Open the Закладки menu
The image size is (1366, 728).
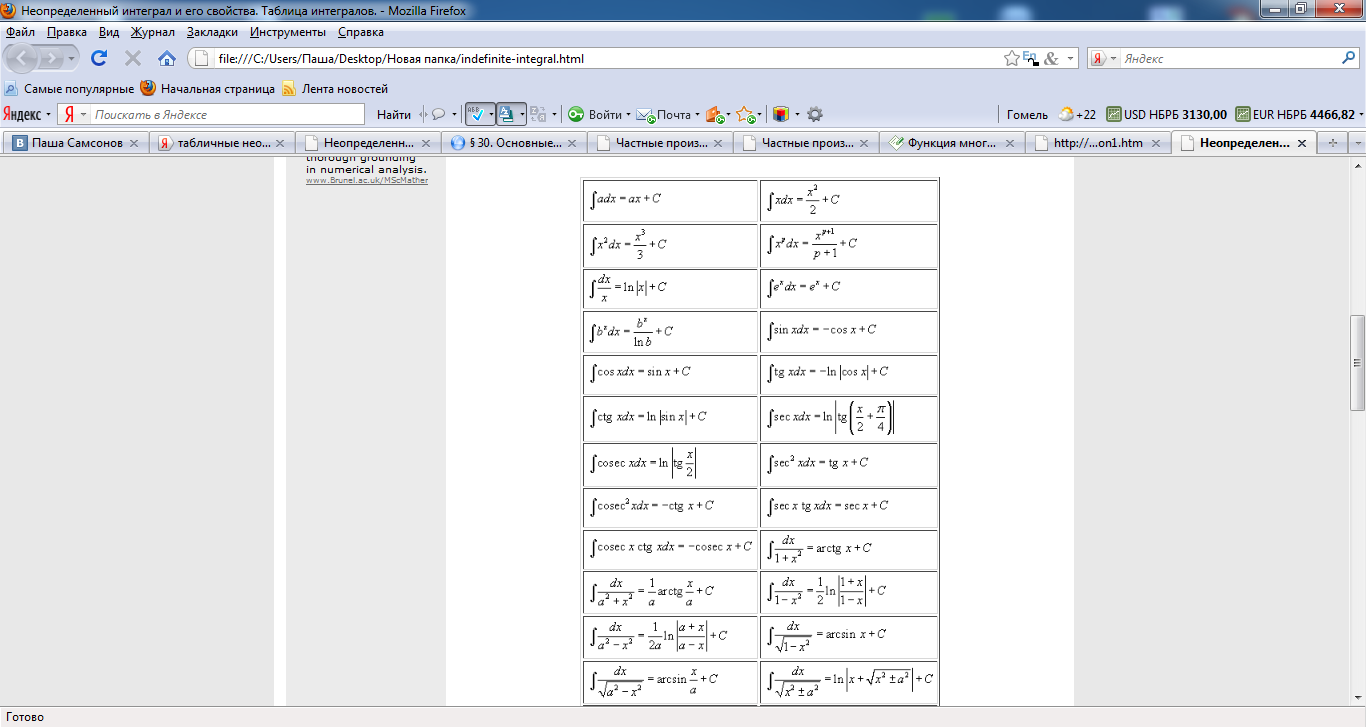click(x=212, y=32)
